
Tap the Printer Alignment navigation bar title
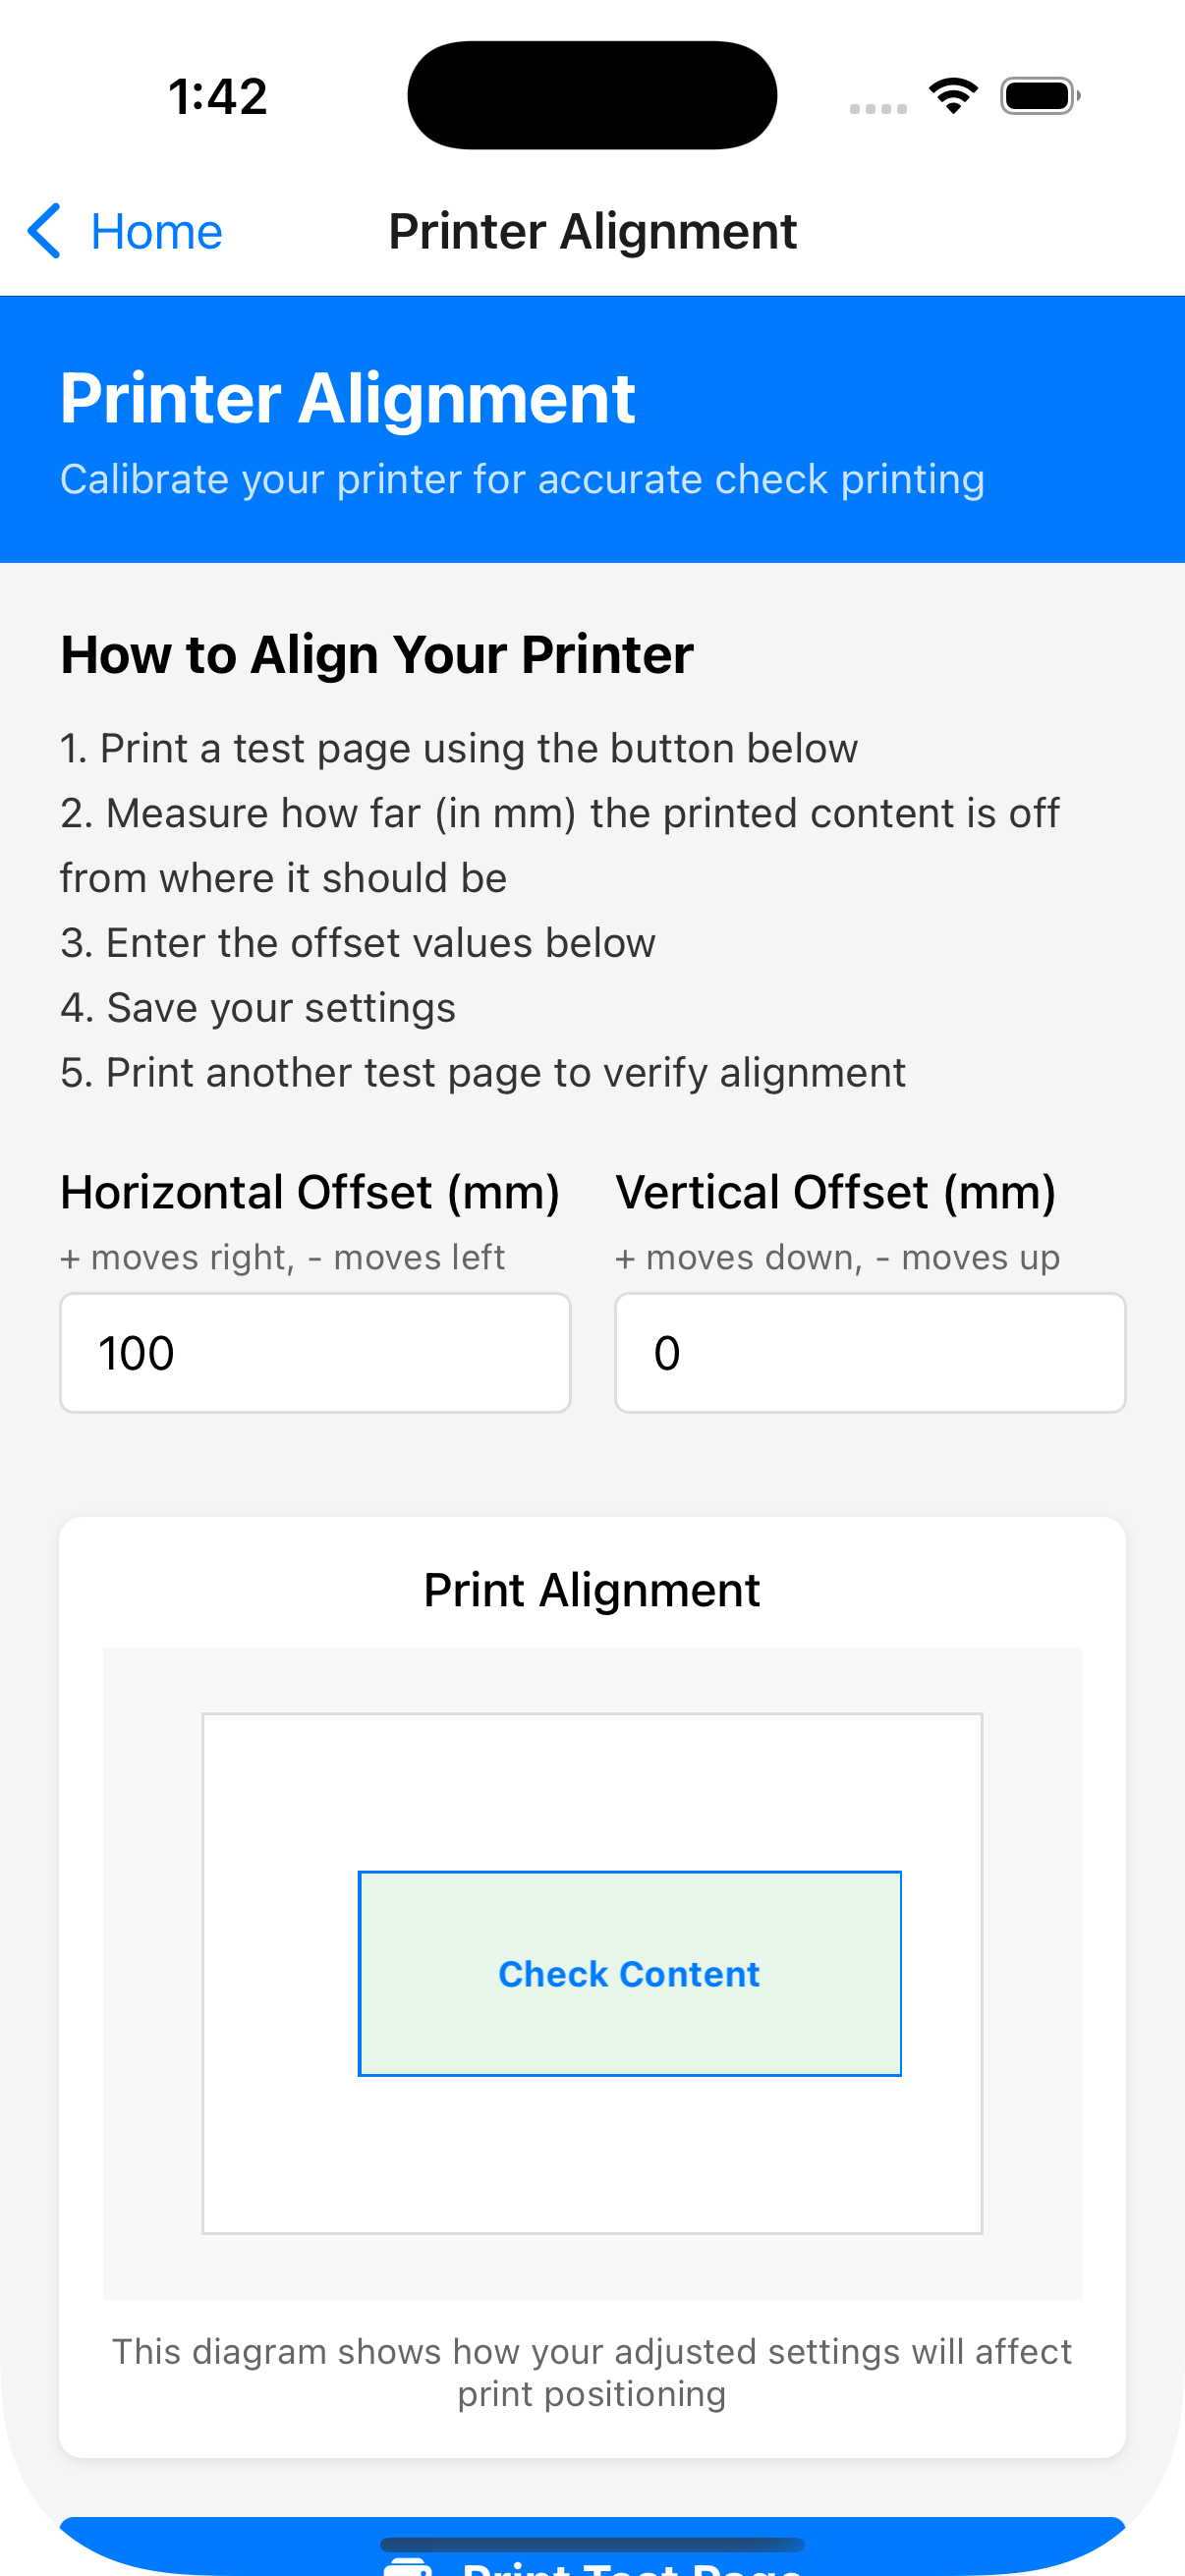[x=592, y=232]
